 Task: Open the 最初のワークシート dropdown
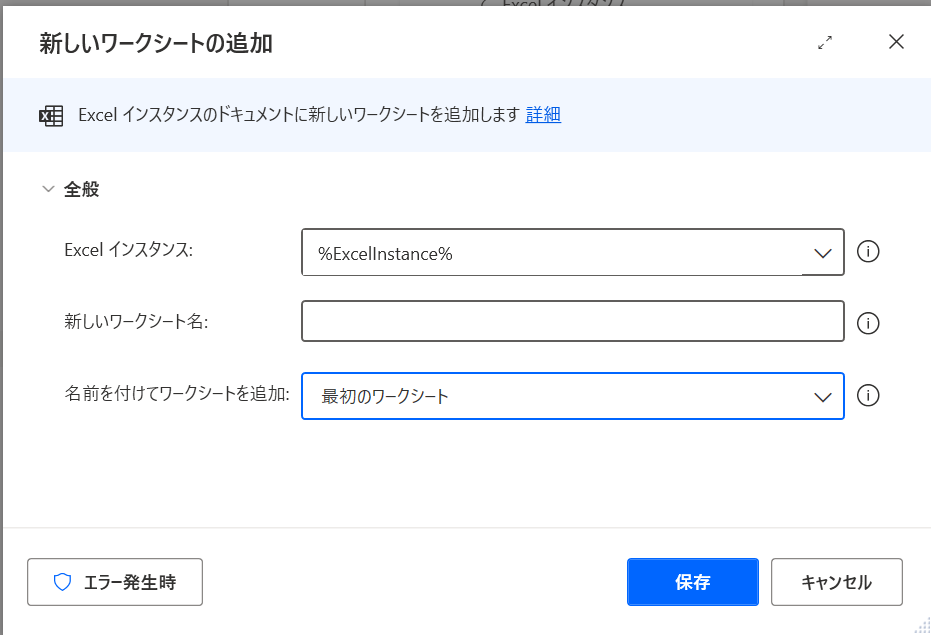point(560,396)
